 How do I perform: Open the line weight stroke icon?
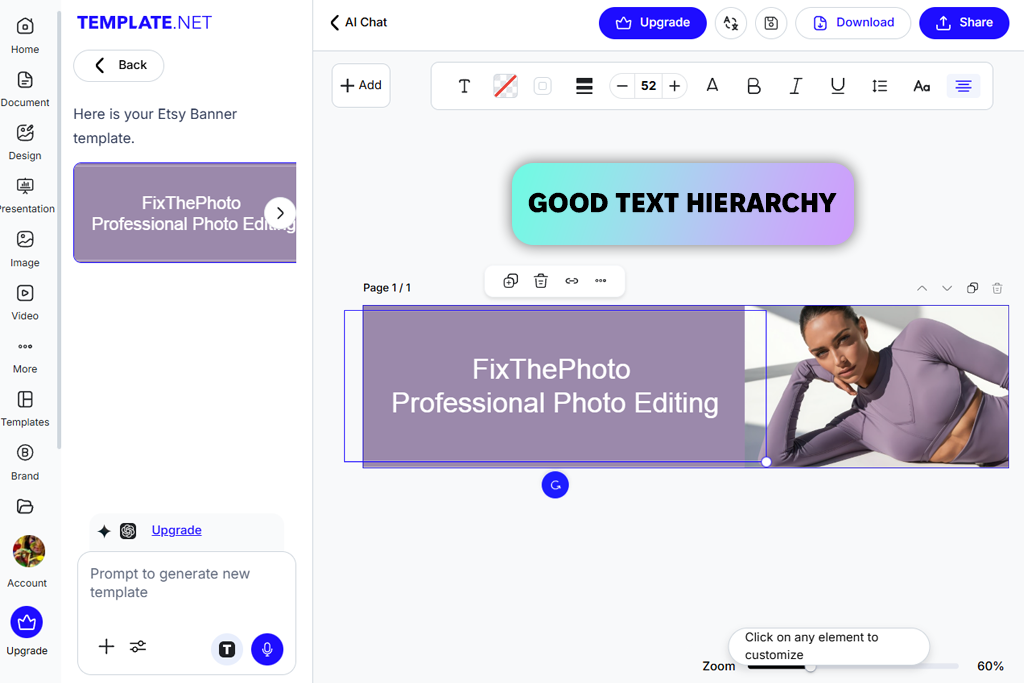click(x=584, y=86)
